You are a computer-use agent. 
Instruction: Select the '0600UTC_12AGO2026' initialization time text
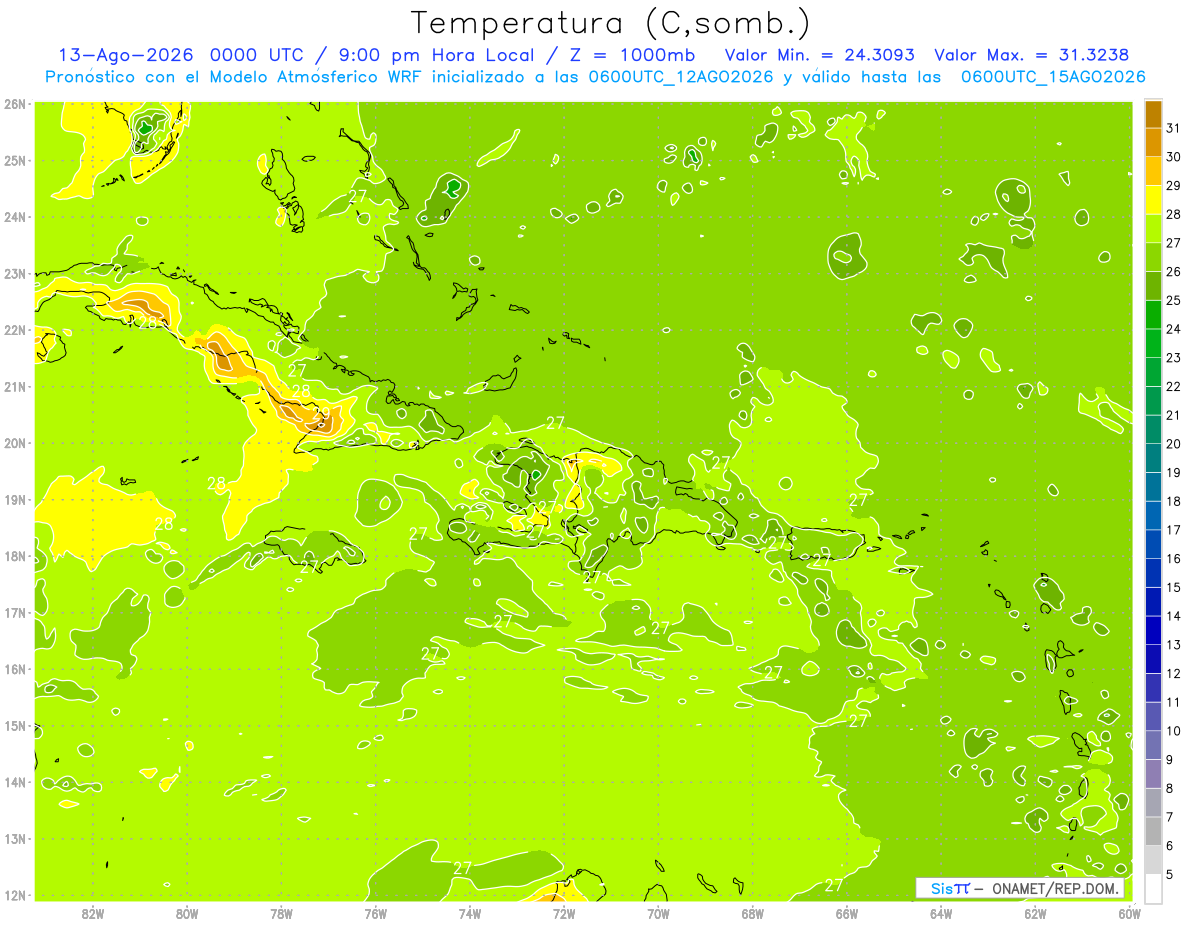(x=679, y=77)
